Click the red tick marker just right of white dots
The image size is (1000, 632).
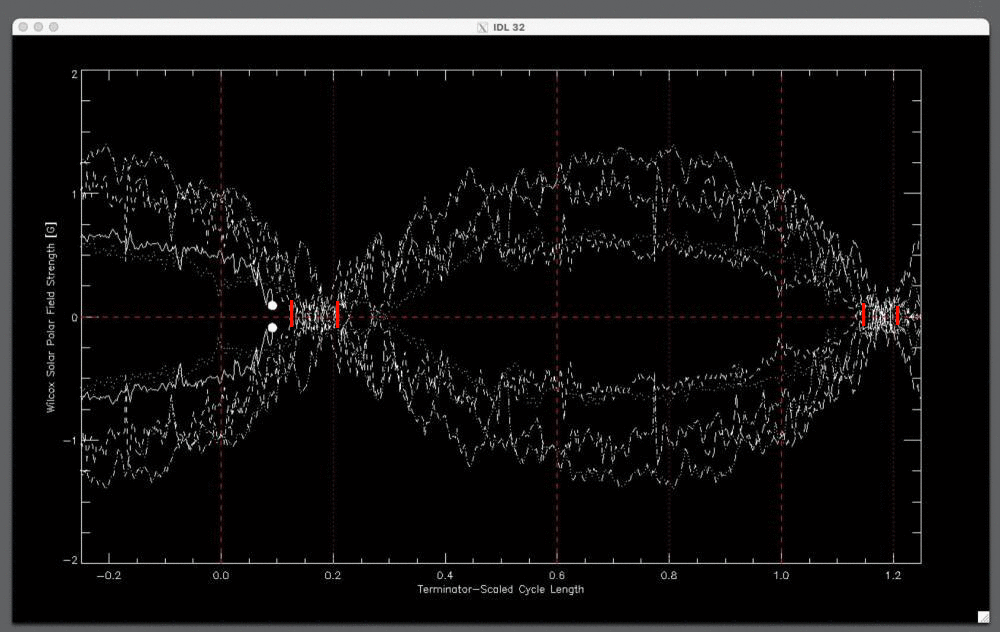pyautogui.click(x=291, y=314)
